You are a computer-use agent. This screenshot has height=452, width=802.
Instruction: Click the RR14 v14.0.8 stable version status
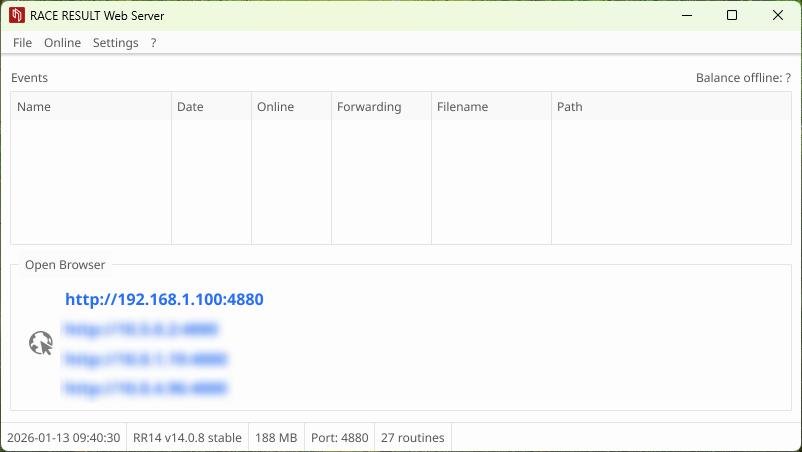coord(187,438)
